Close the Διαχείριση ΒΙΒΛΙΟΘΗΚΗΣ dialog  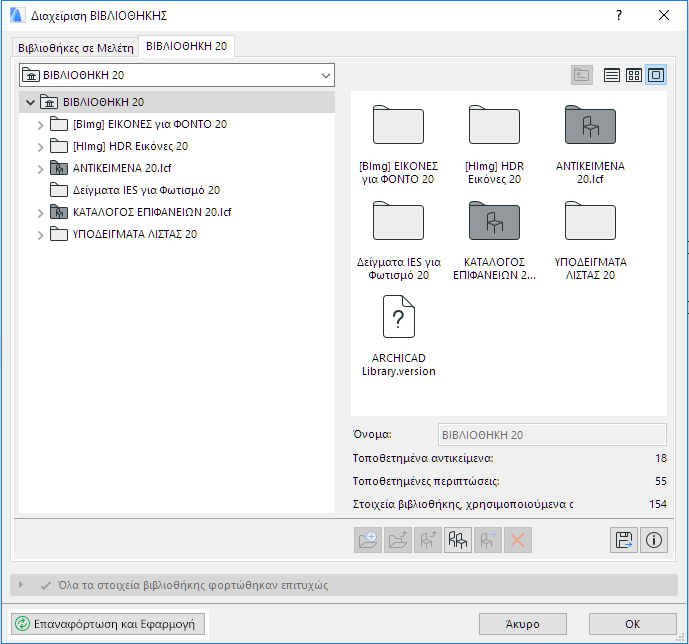(x=664, y=15)
